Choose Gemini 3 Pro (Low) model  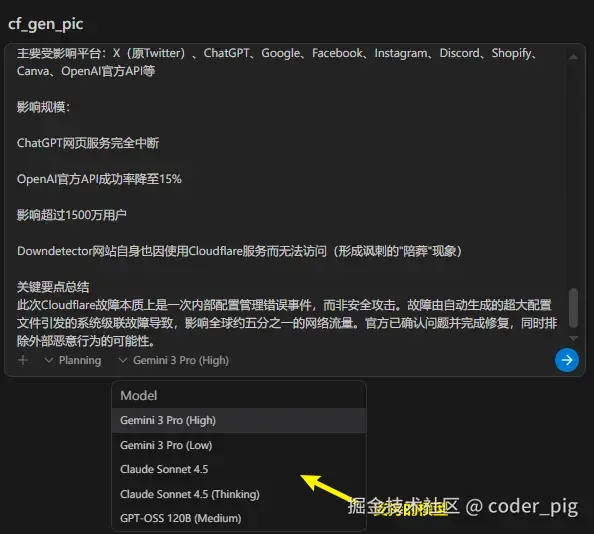point(239,445)
